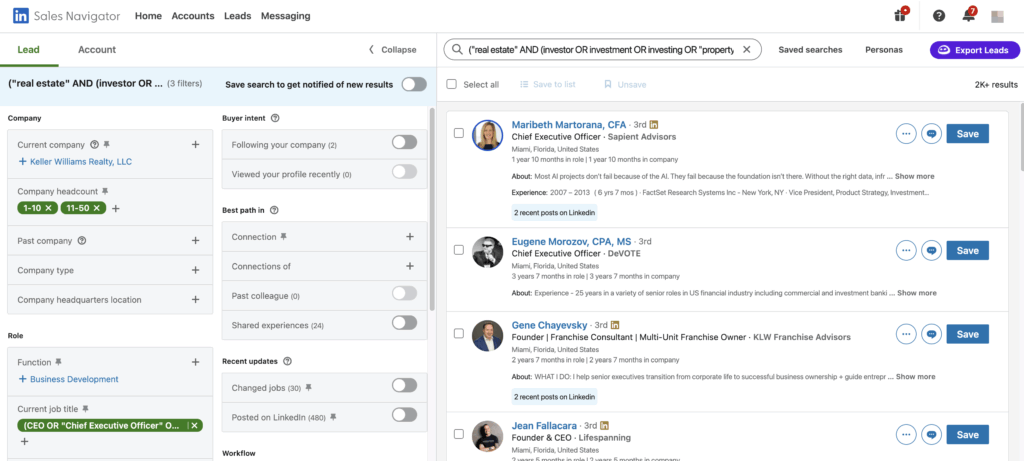Open Personas
Viewport: 1024px width, 461px height.
click(x=884, y=50)
